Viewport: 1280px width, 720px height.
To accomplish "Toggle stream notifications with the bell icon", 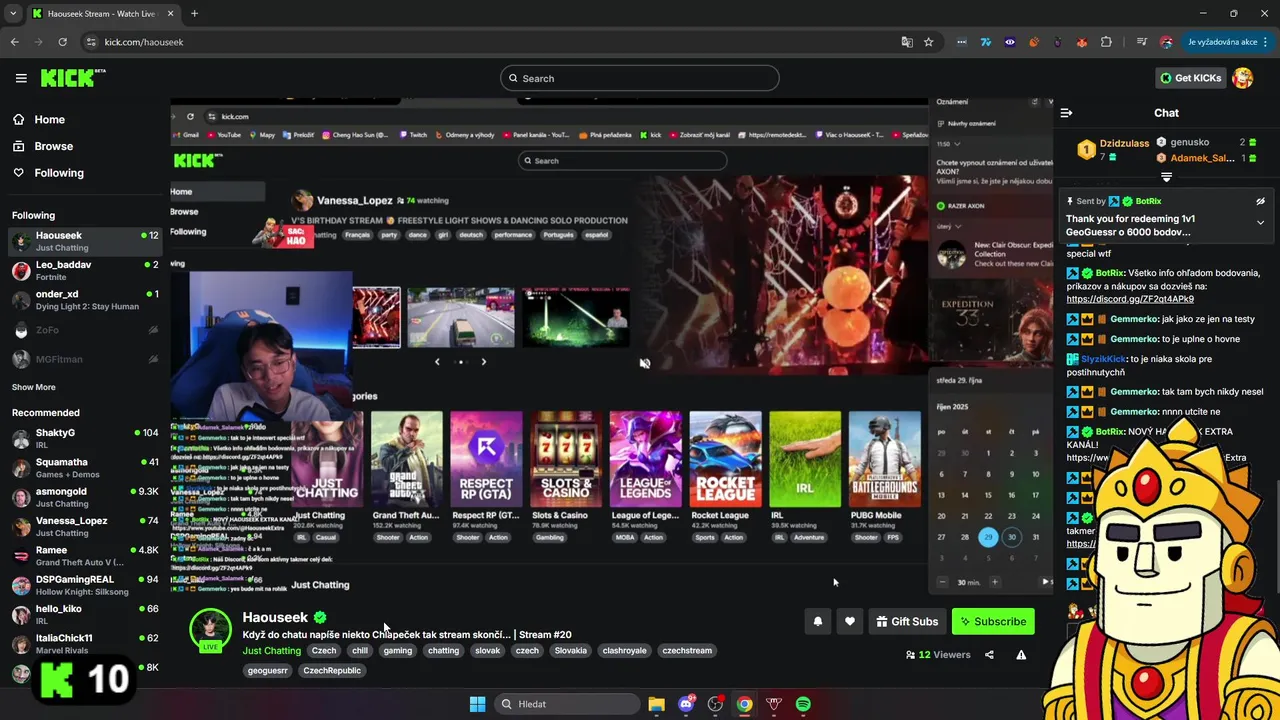I will pos(817,621).
